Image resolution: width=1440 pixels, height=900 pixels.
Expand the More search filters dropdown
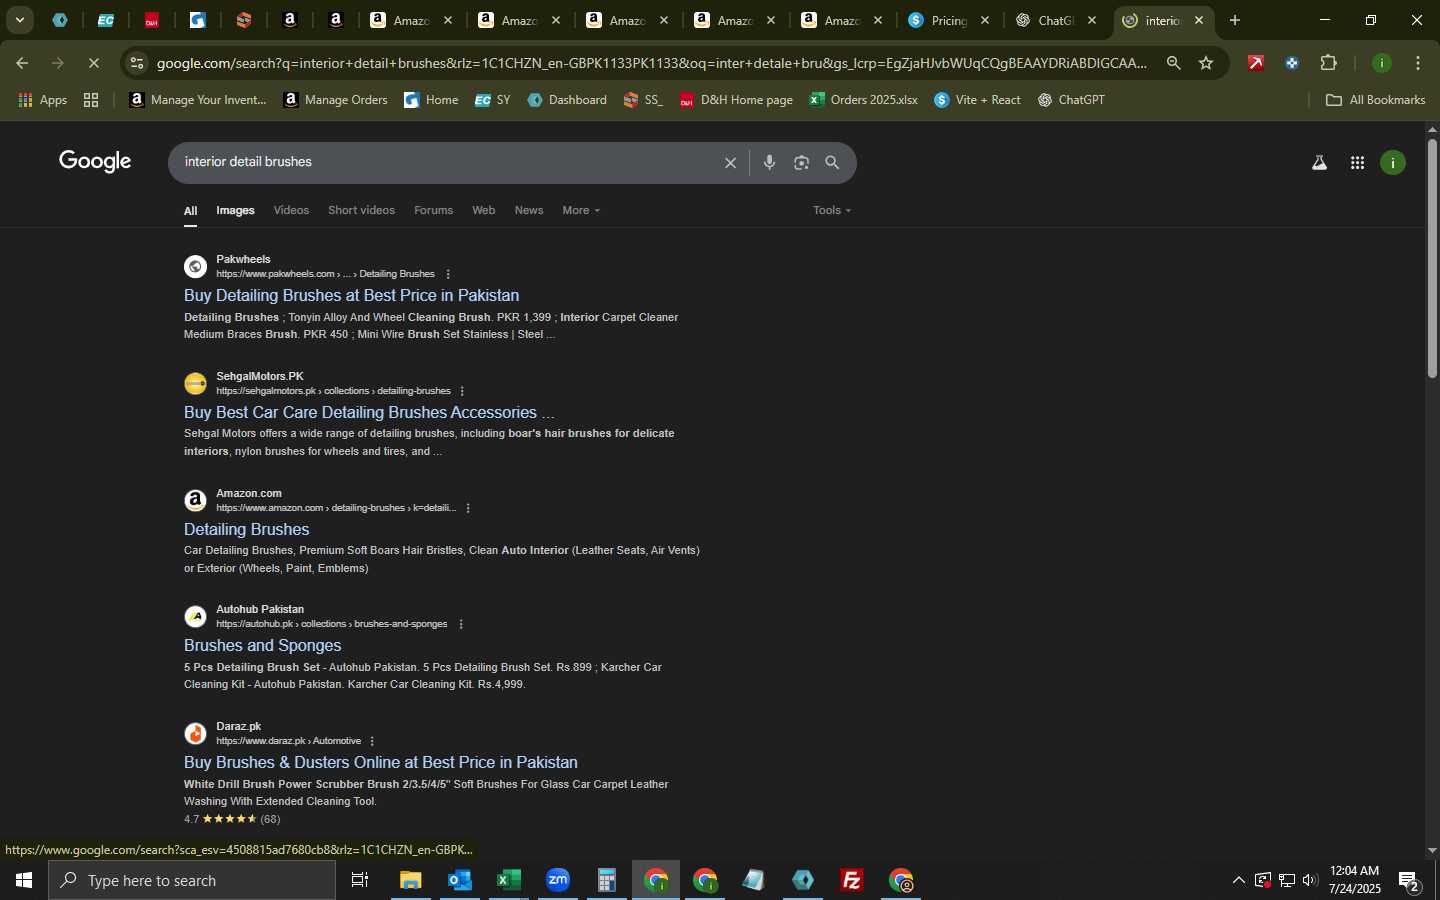[x=581, y=210]
